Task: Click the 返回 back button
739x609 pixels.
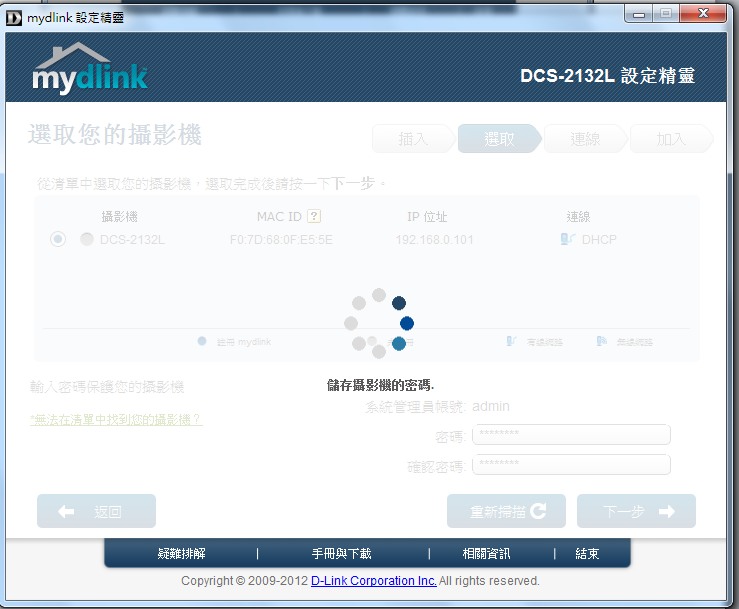Action: (x=97, y=511)
